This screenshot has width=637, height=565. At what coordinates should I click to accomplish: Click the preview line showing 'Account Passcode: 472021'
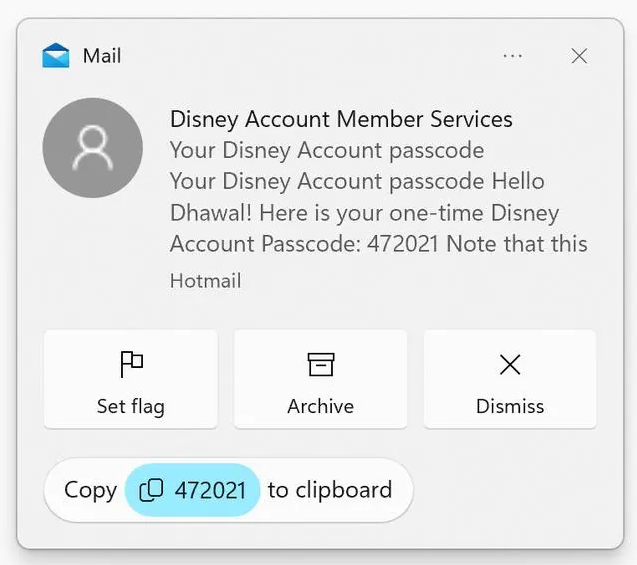(x=378, y=244)
